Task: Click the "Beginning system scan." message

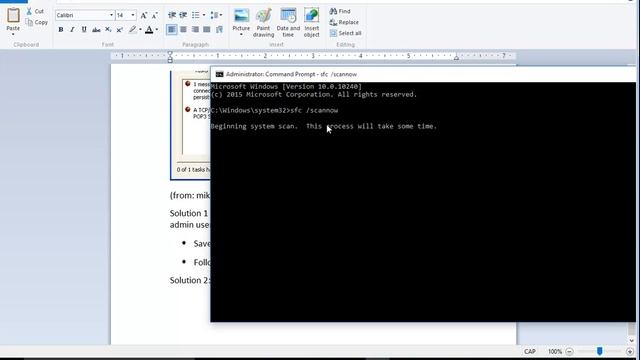Action: tap(254, 126)
